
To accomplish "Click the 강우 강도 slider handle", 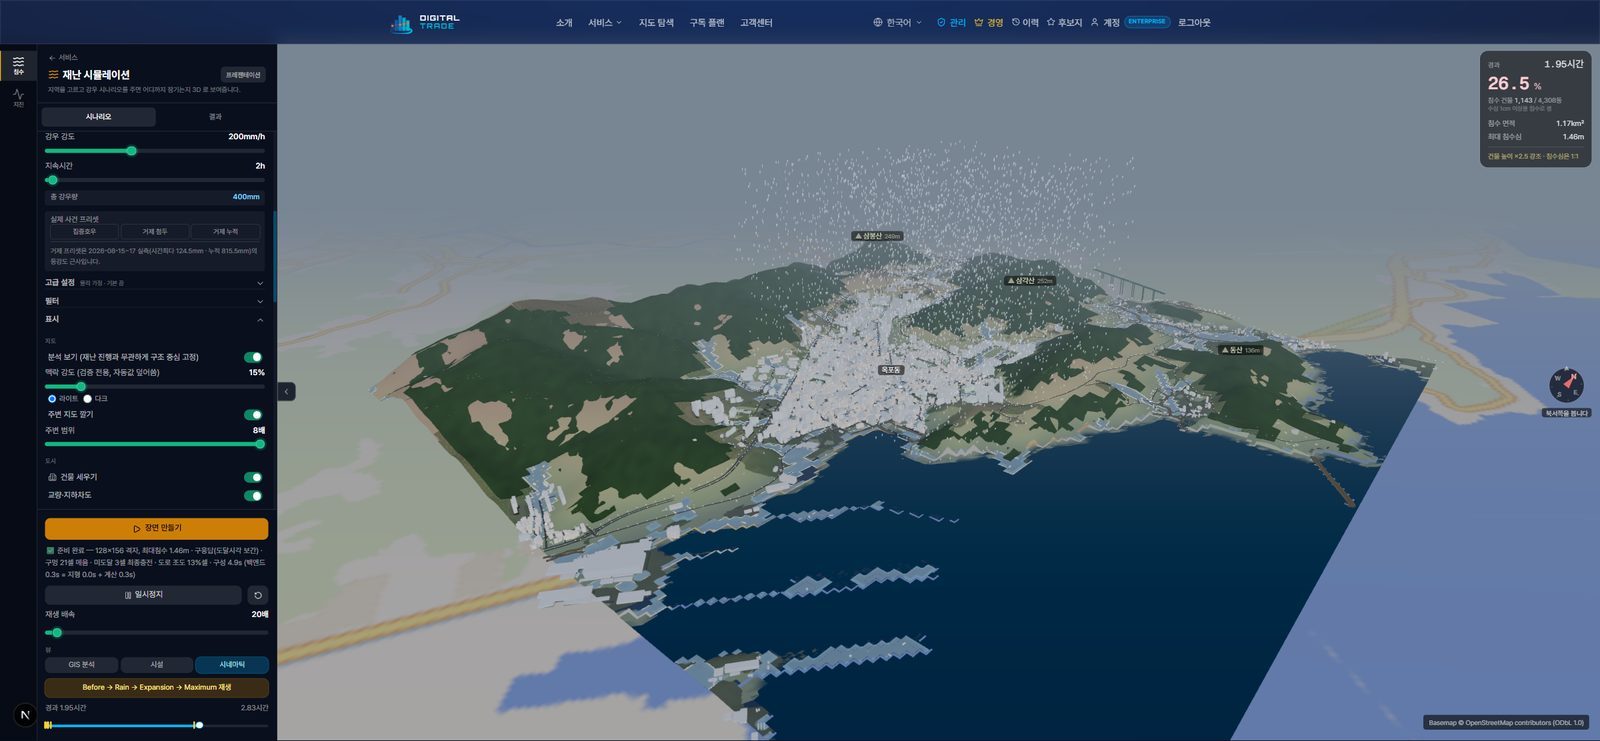I will pos(131,151).
